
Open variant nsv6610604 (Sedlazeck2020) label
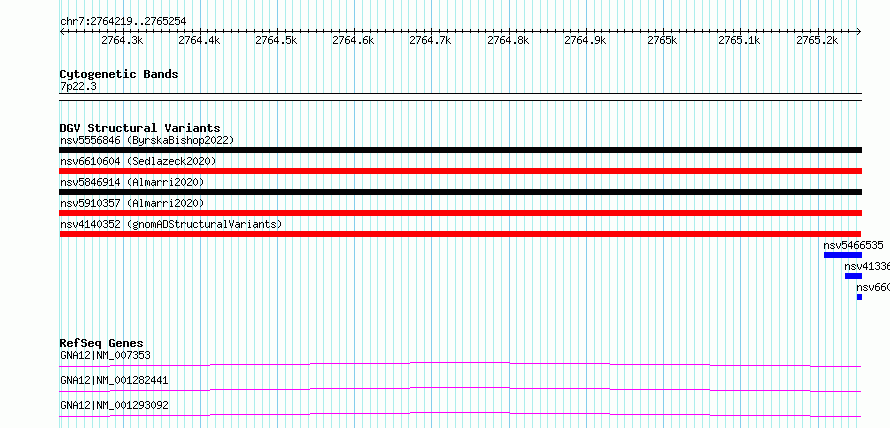138,161
